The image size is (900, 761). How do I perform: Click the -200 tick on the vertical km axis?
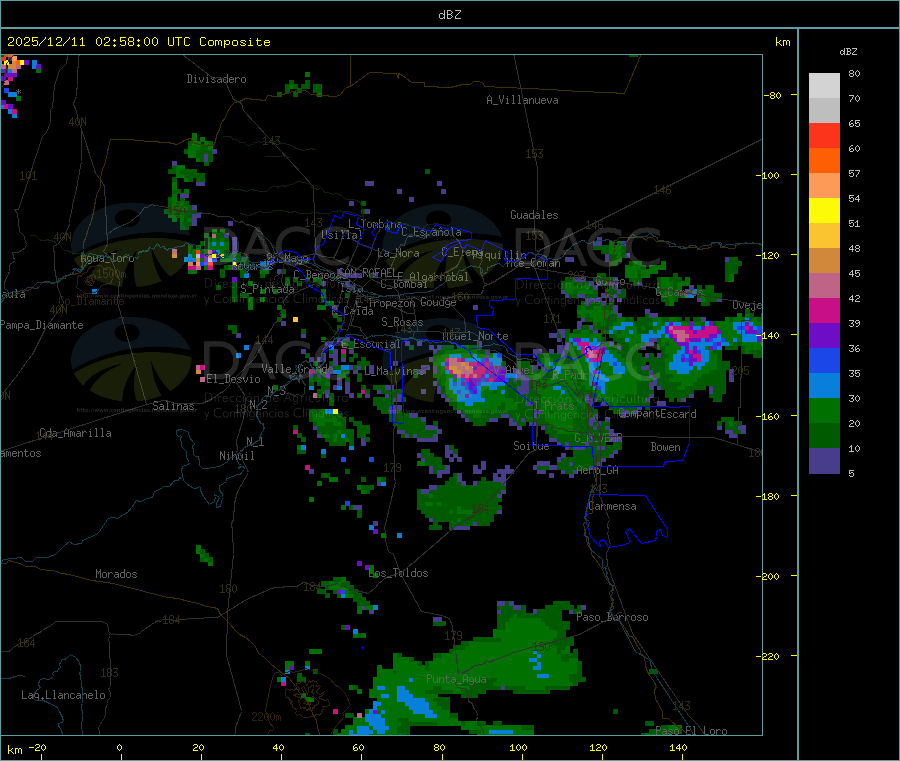click(x=768, y=576)
